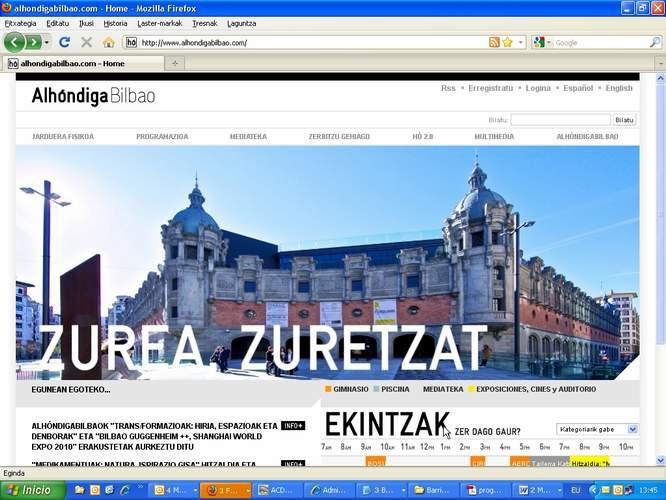666x500 pixels.
Task: Click the EGUNEAN EGOTEKO... heading
Action: pos(71,389)
